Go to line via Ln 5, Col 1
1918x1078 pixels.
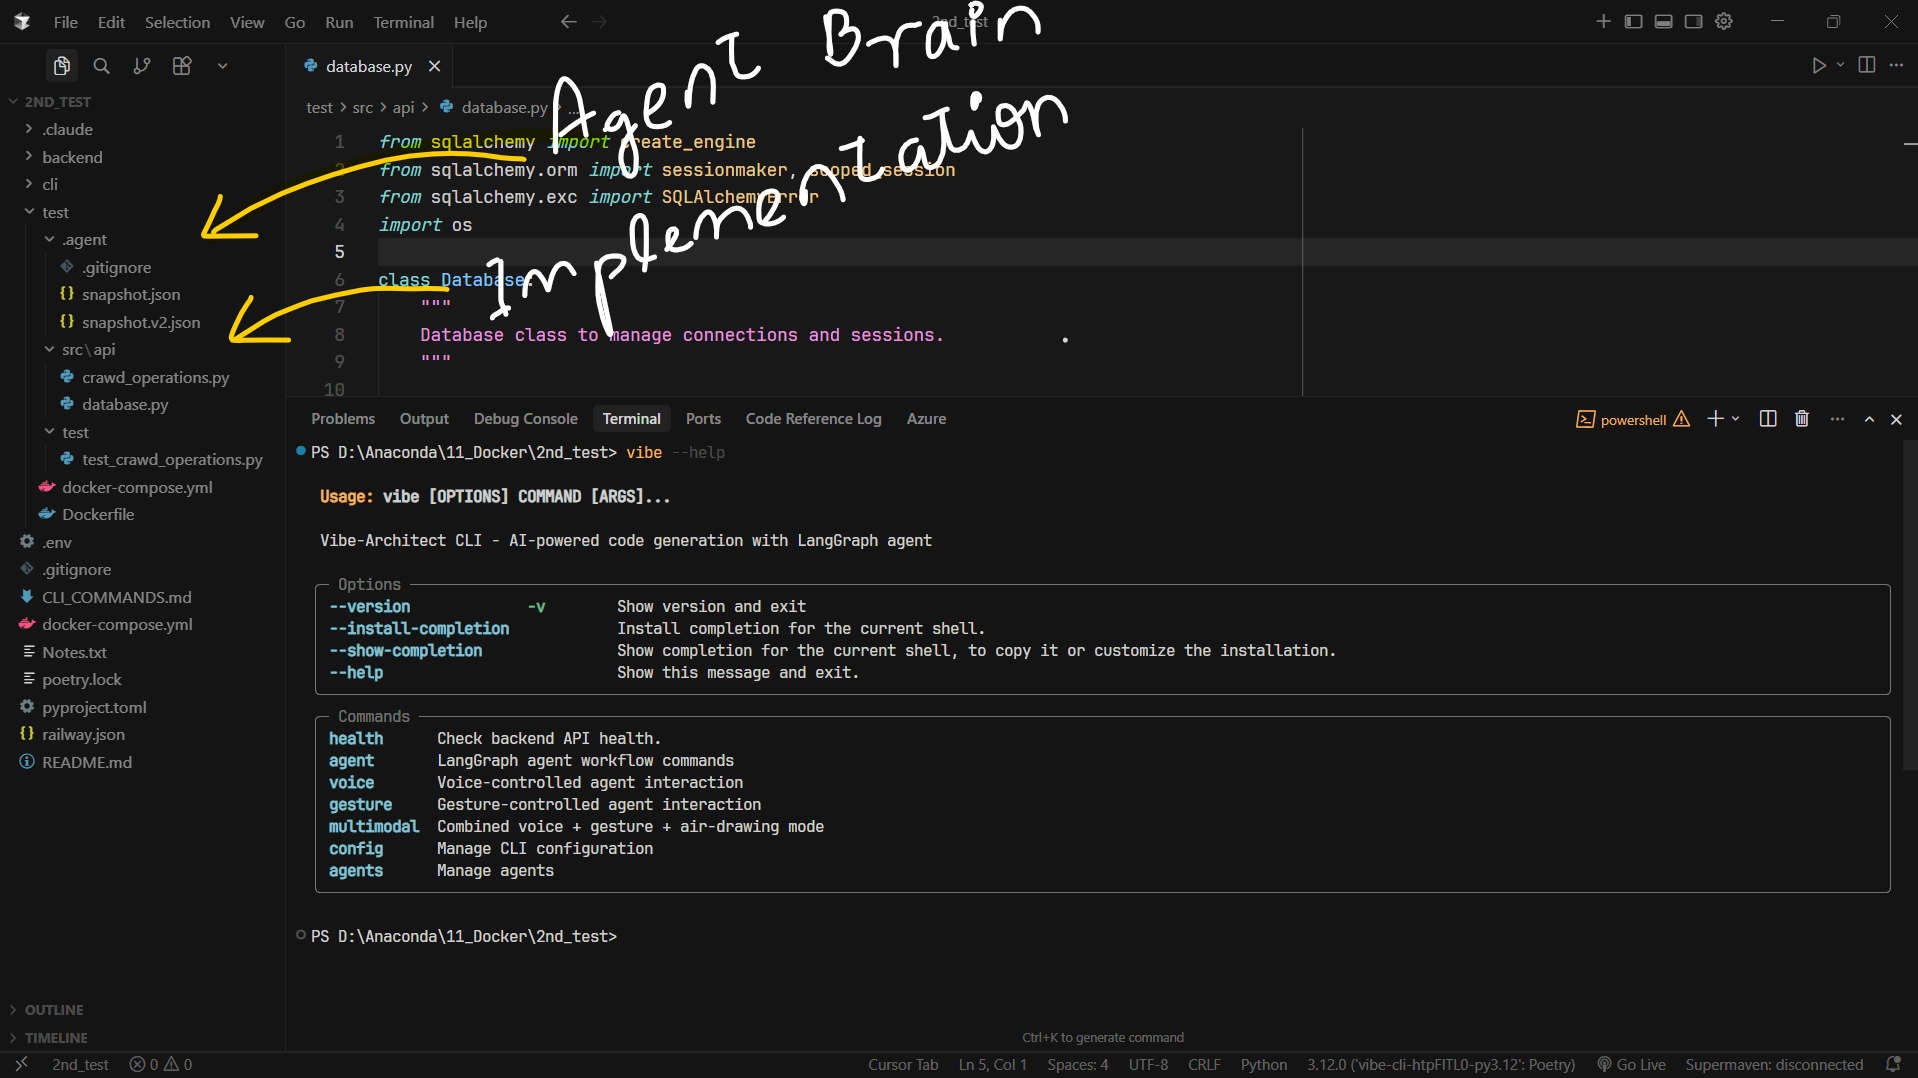(992, 1065)
